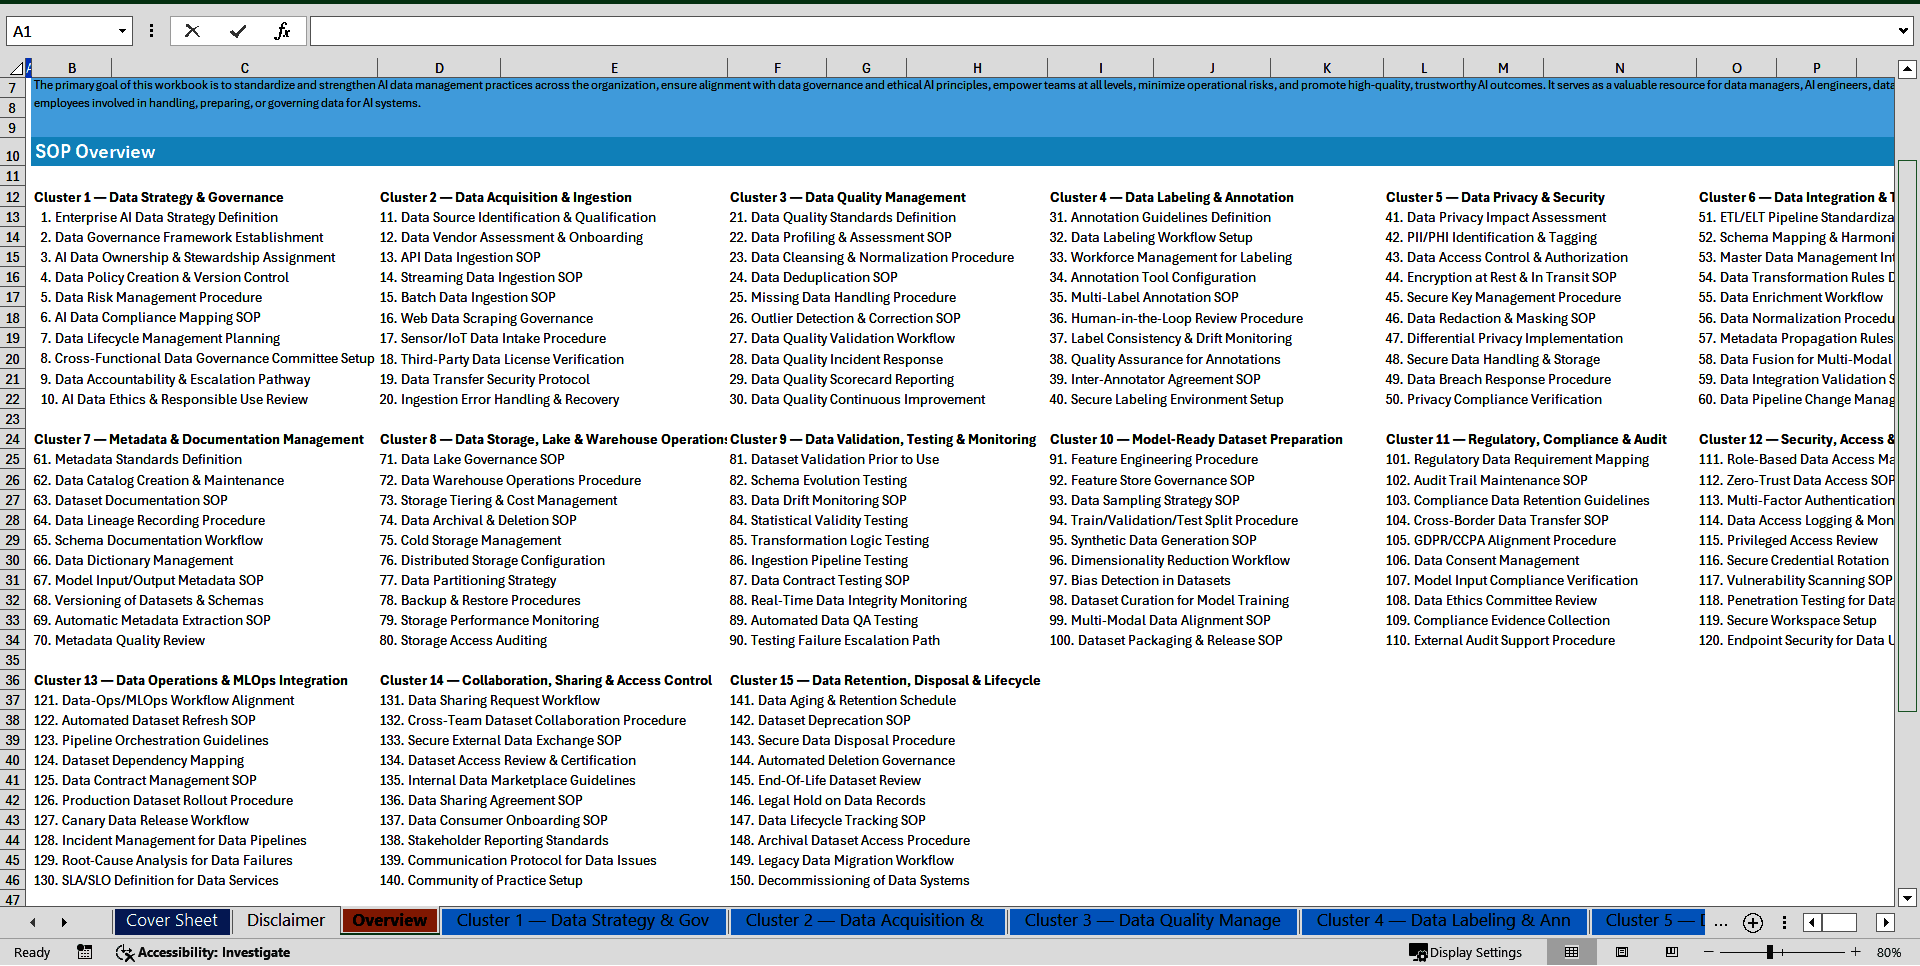
Task: Click the right arrow of the horizontal scrollbar
Action: click(1887, 922)
